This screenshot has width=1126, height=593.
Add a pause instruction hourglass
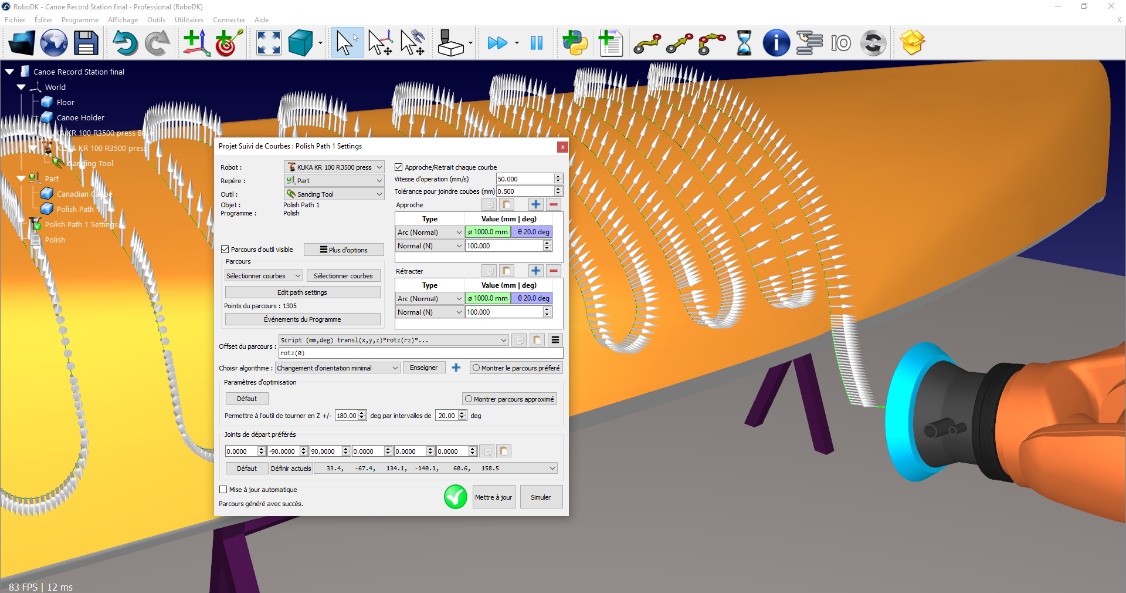tap(744, 43)
